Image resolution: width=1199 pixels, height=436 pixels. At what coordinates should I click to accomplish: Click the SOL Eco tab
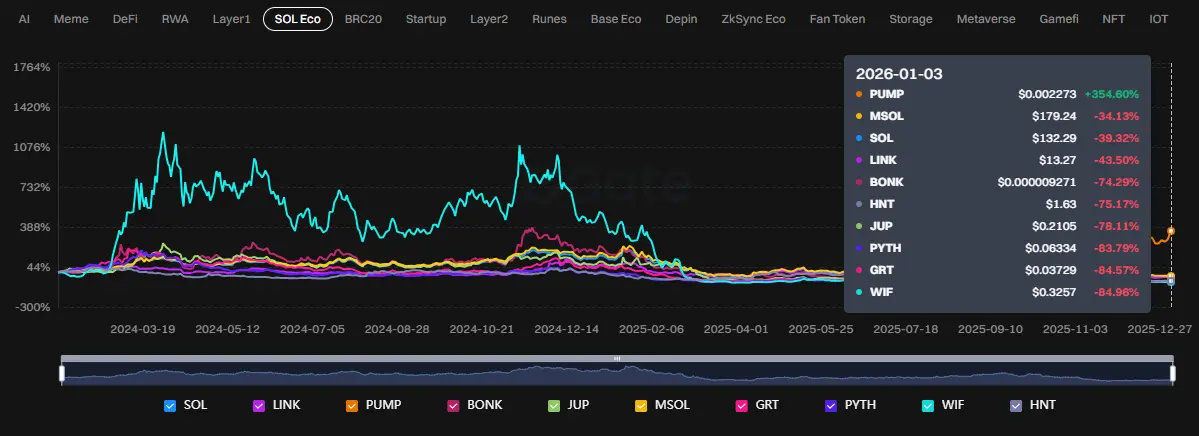tap(297, 19)
